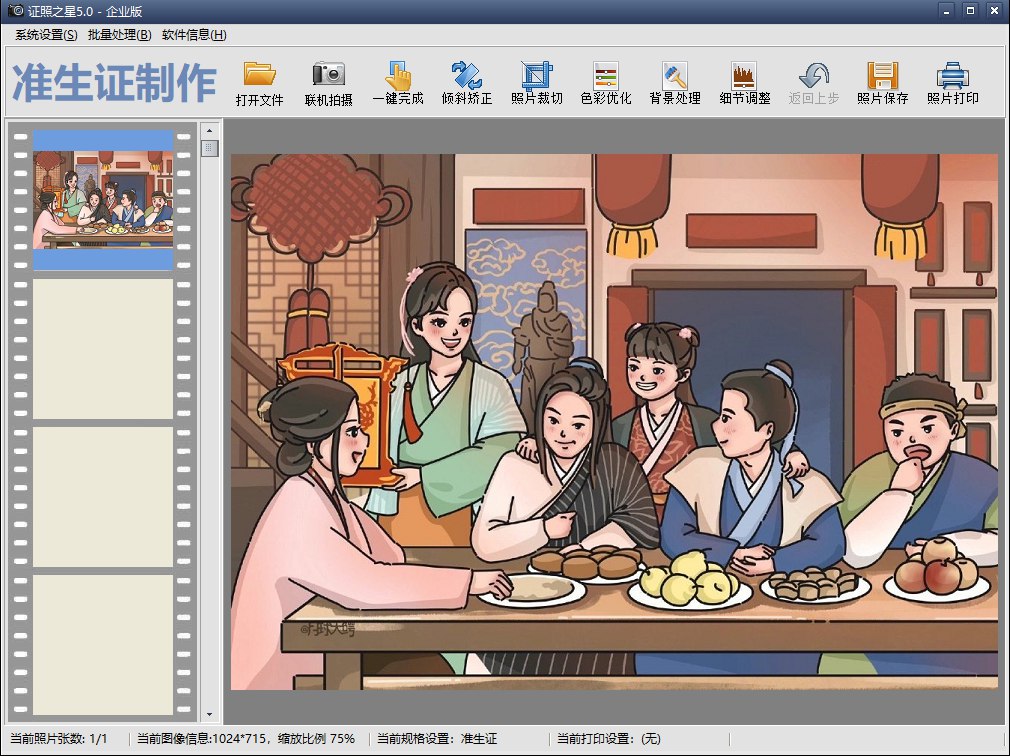Viewport: 1010px width, 756px height.
Task: Open the 批量处理(B) menu
Action: tap(119, 35)
